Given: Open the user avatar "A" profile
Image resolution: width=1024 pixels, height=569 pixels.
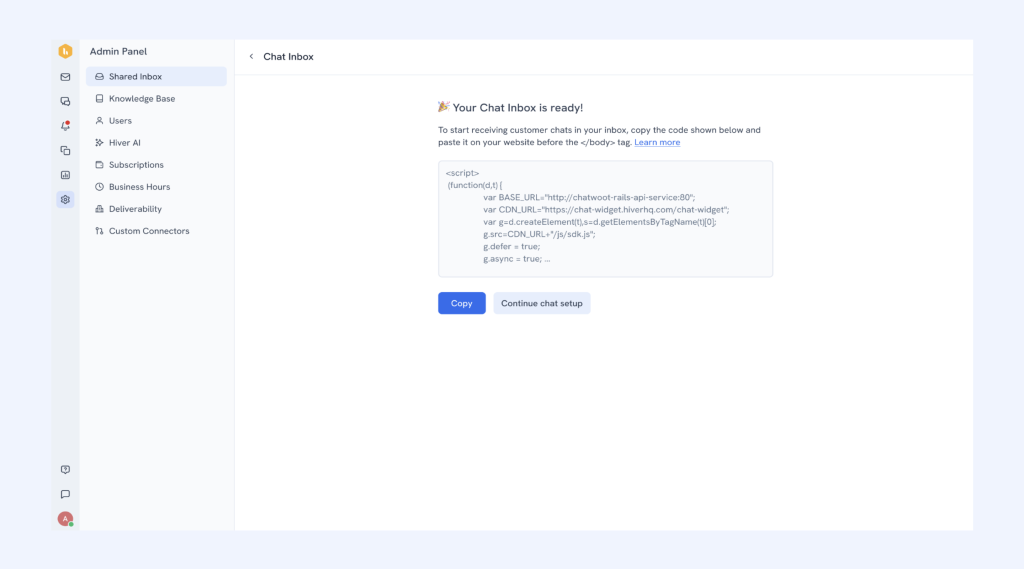Looking at the screenshot, I should pos(65,519).
